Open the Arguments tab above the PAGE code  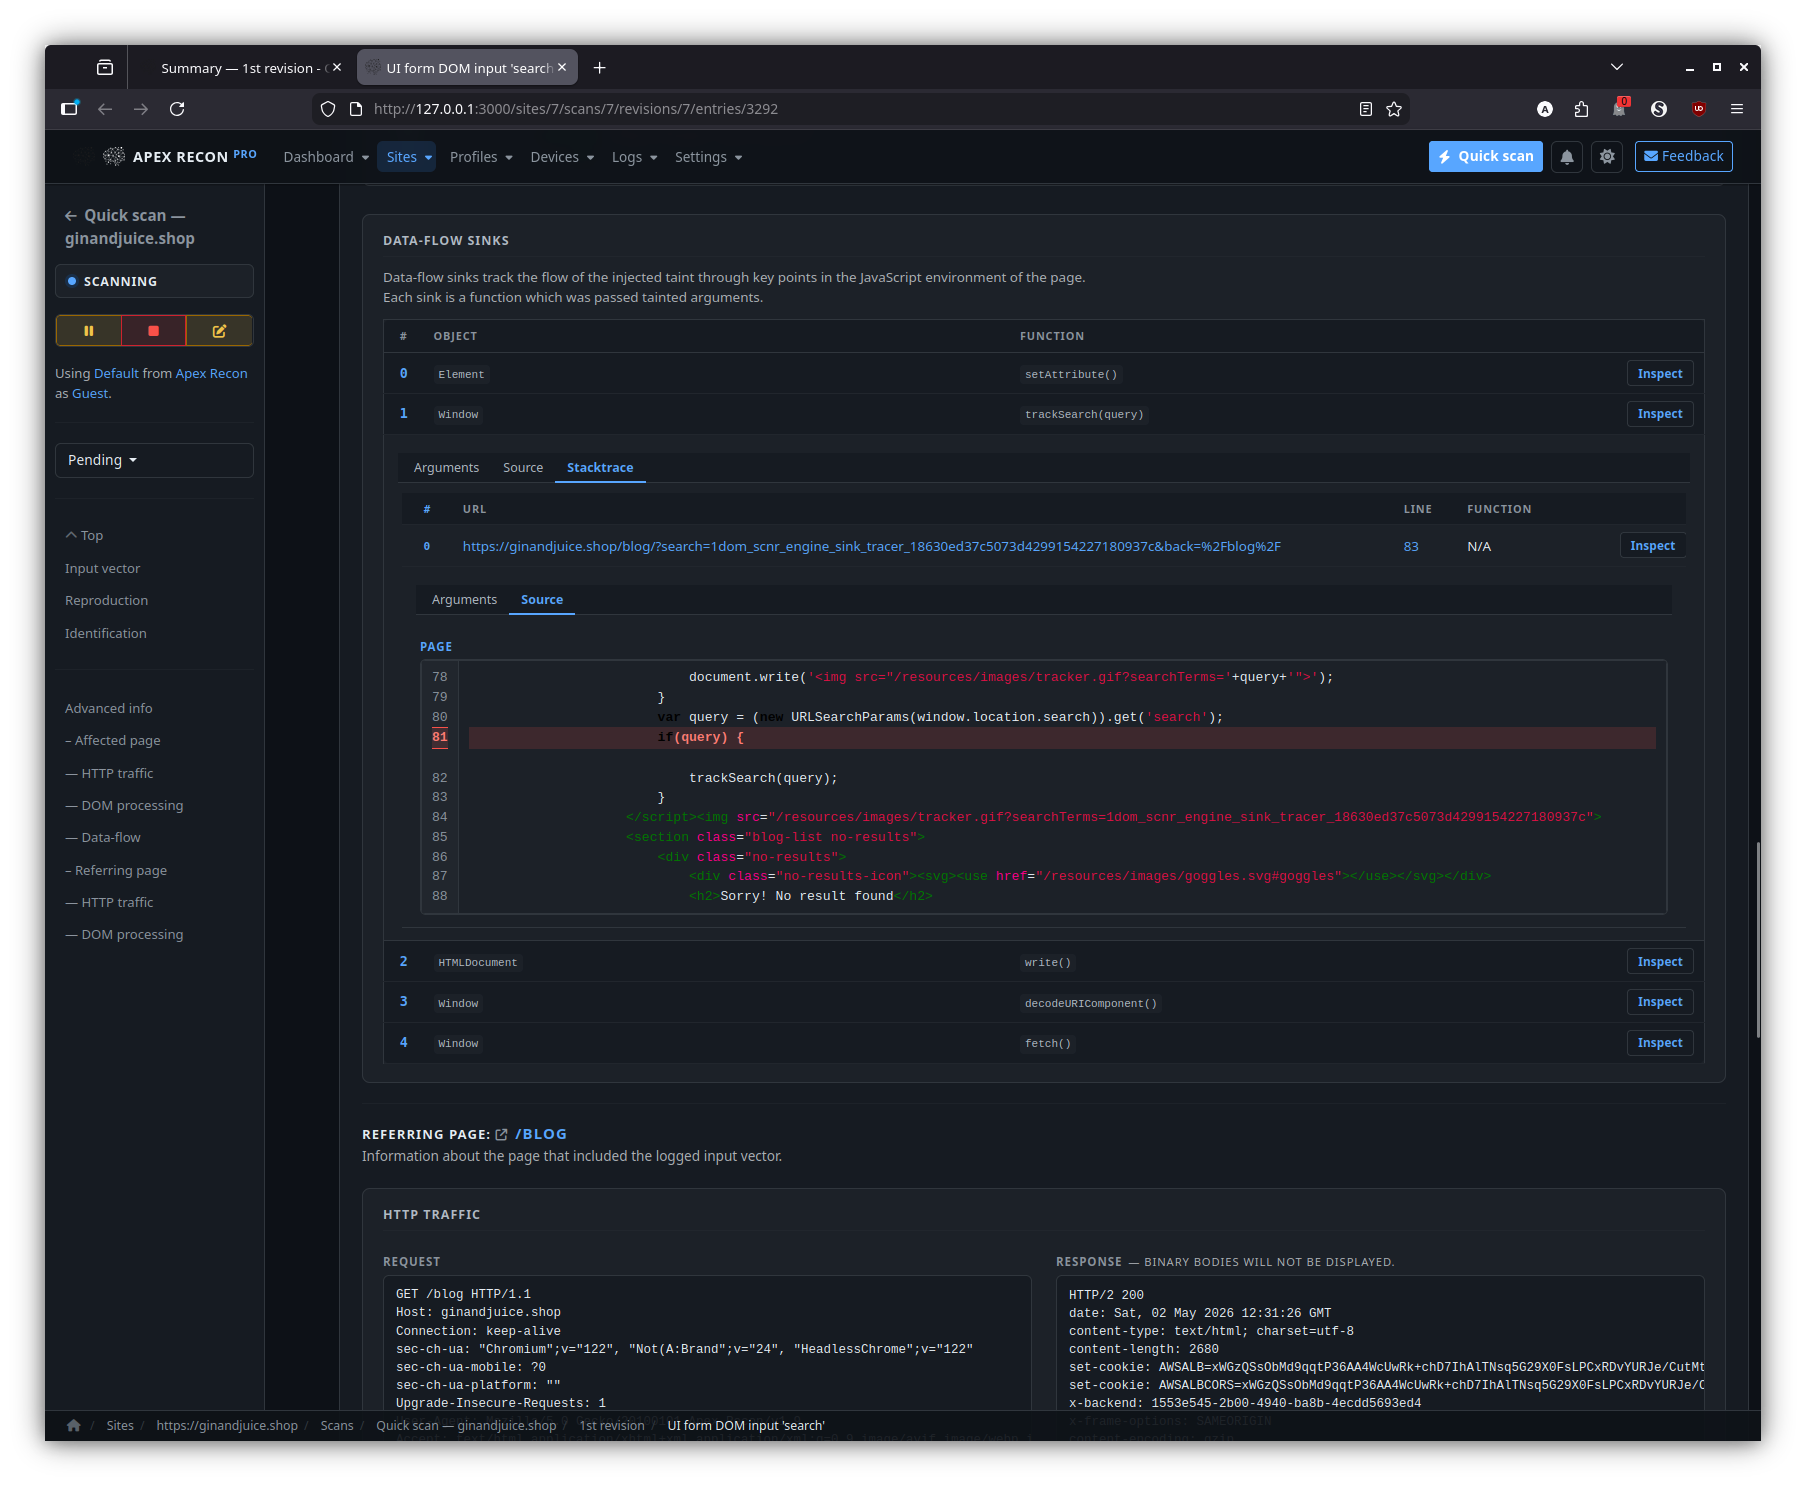coord(464,599)
